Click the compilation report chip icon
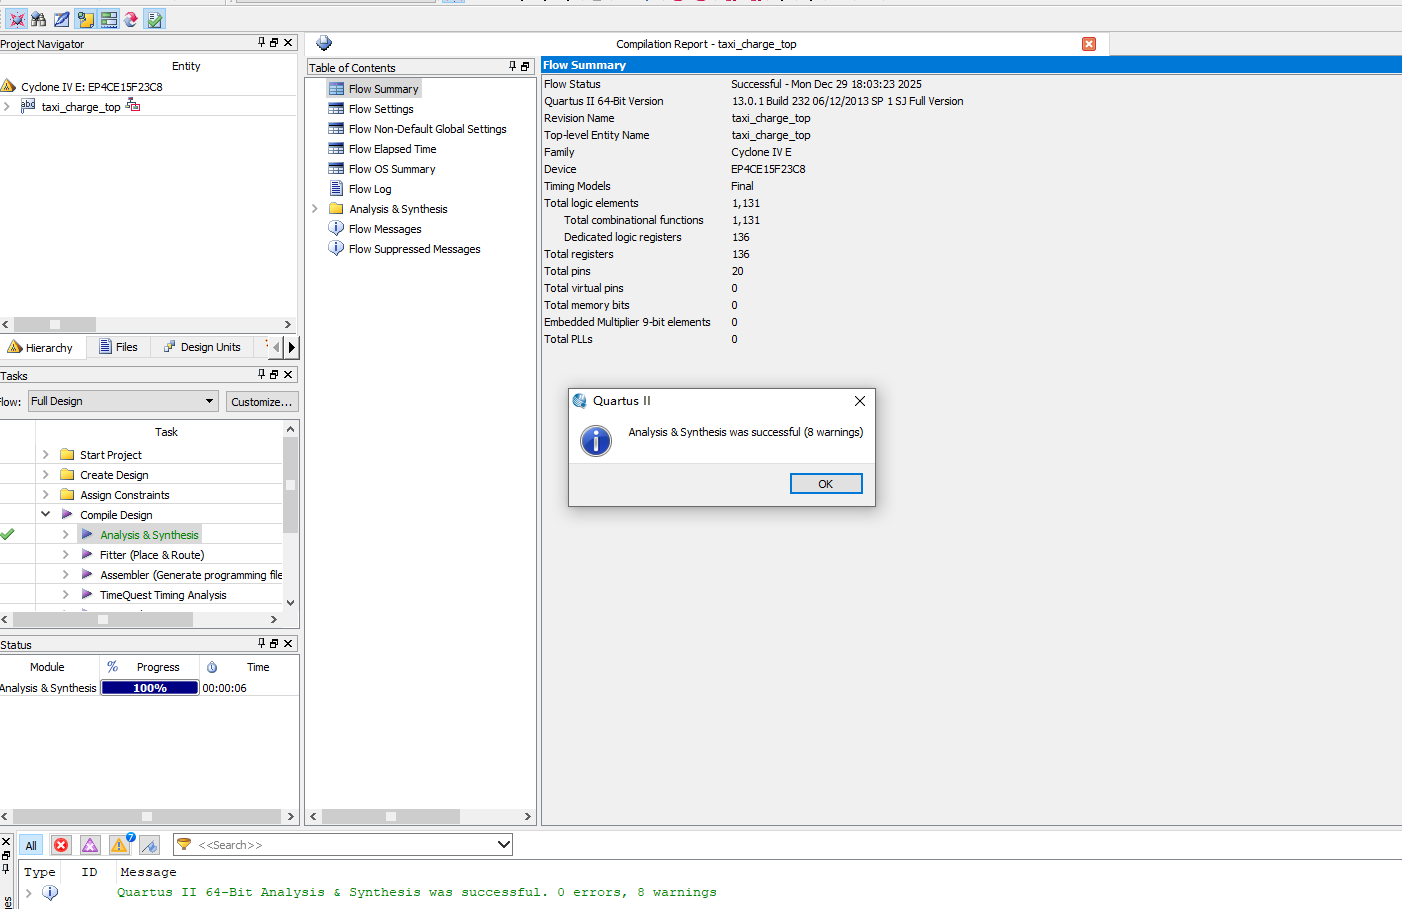 [324, 43]
